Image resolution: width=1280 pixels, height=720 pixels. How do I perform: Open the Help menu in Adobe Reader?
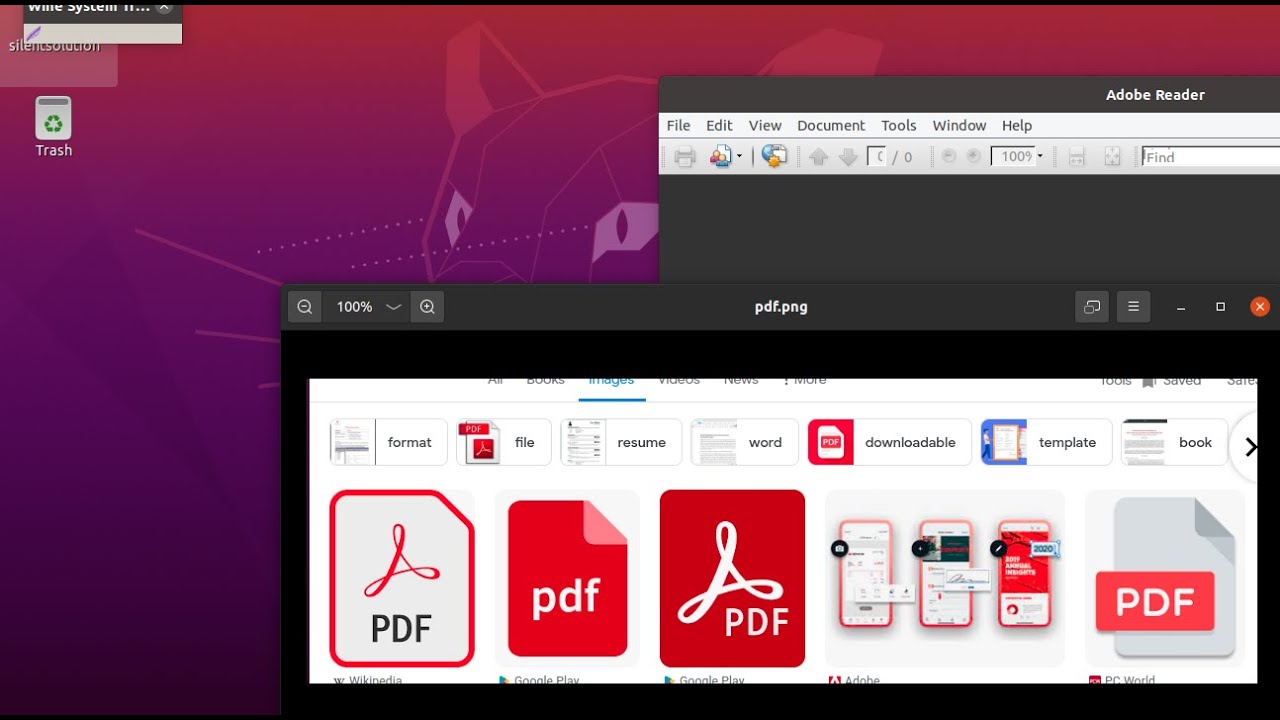(1017, 125)
